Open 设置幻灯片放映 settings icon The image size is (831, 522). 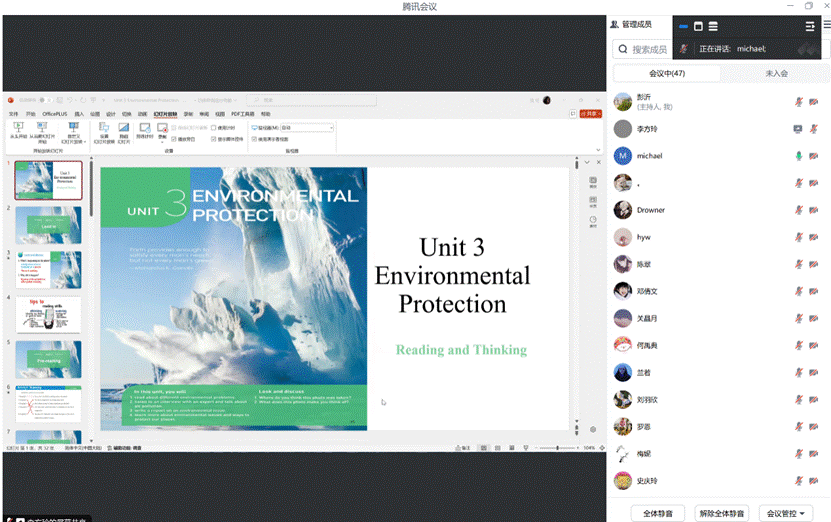click(104, 129)
